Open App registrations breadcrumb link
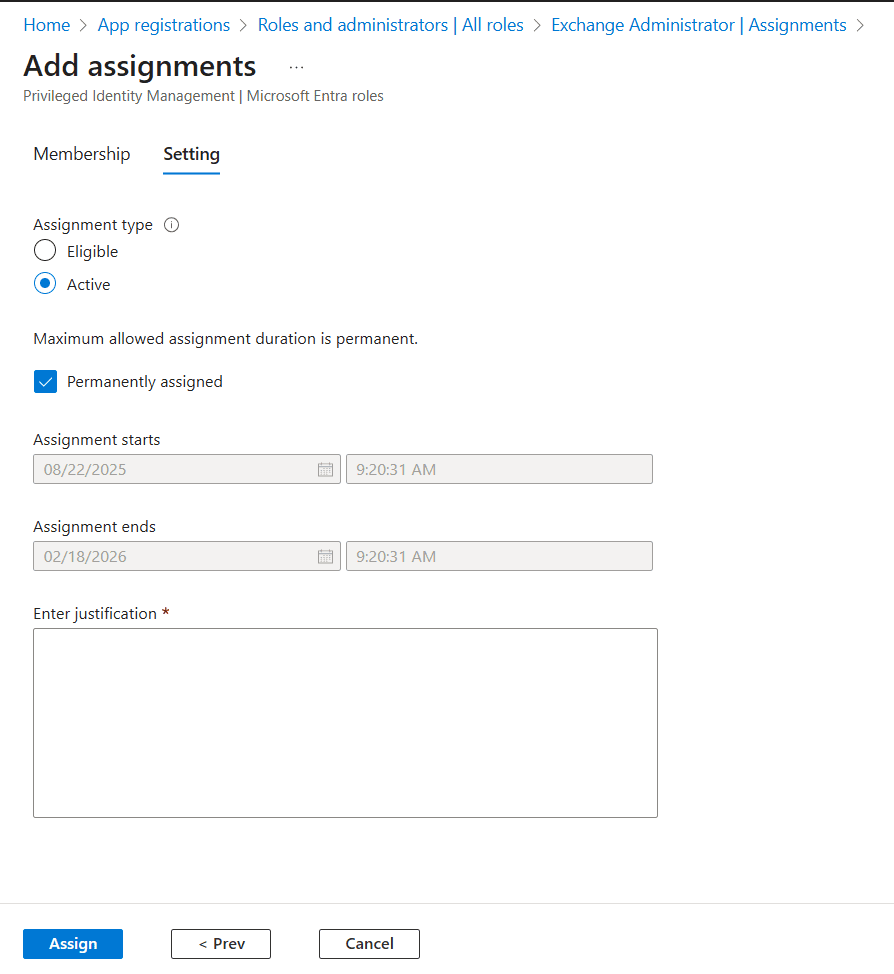This screenshot has width=894, height=974. pos(164,25)
